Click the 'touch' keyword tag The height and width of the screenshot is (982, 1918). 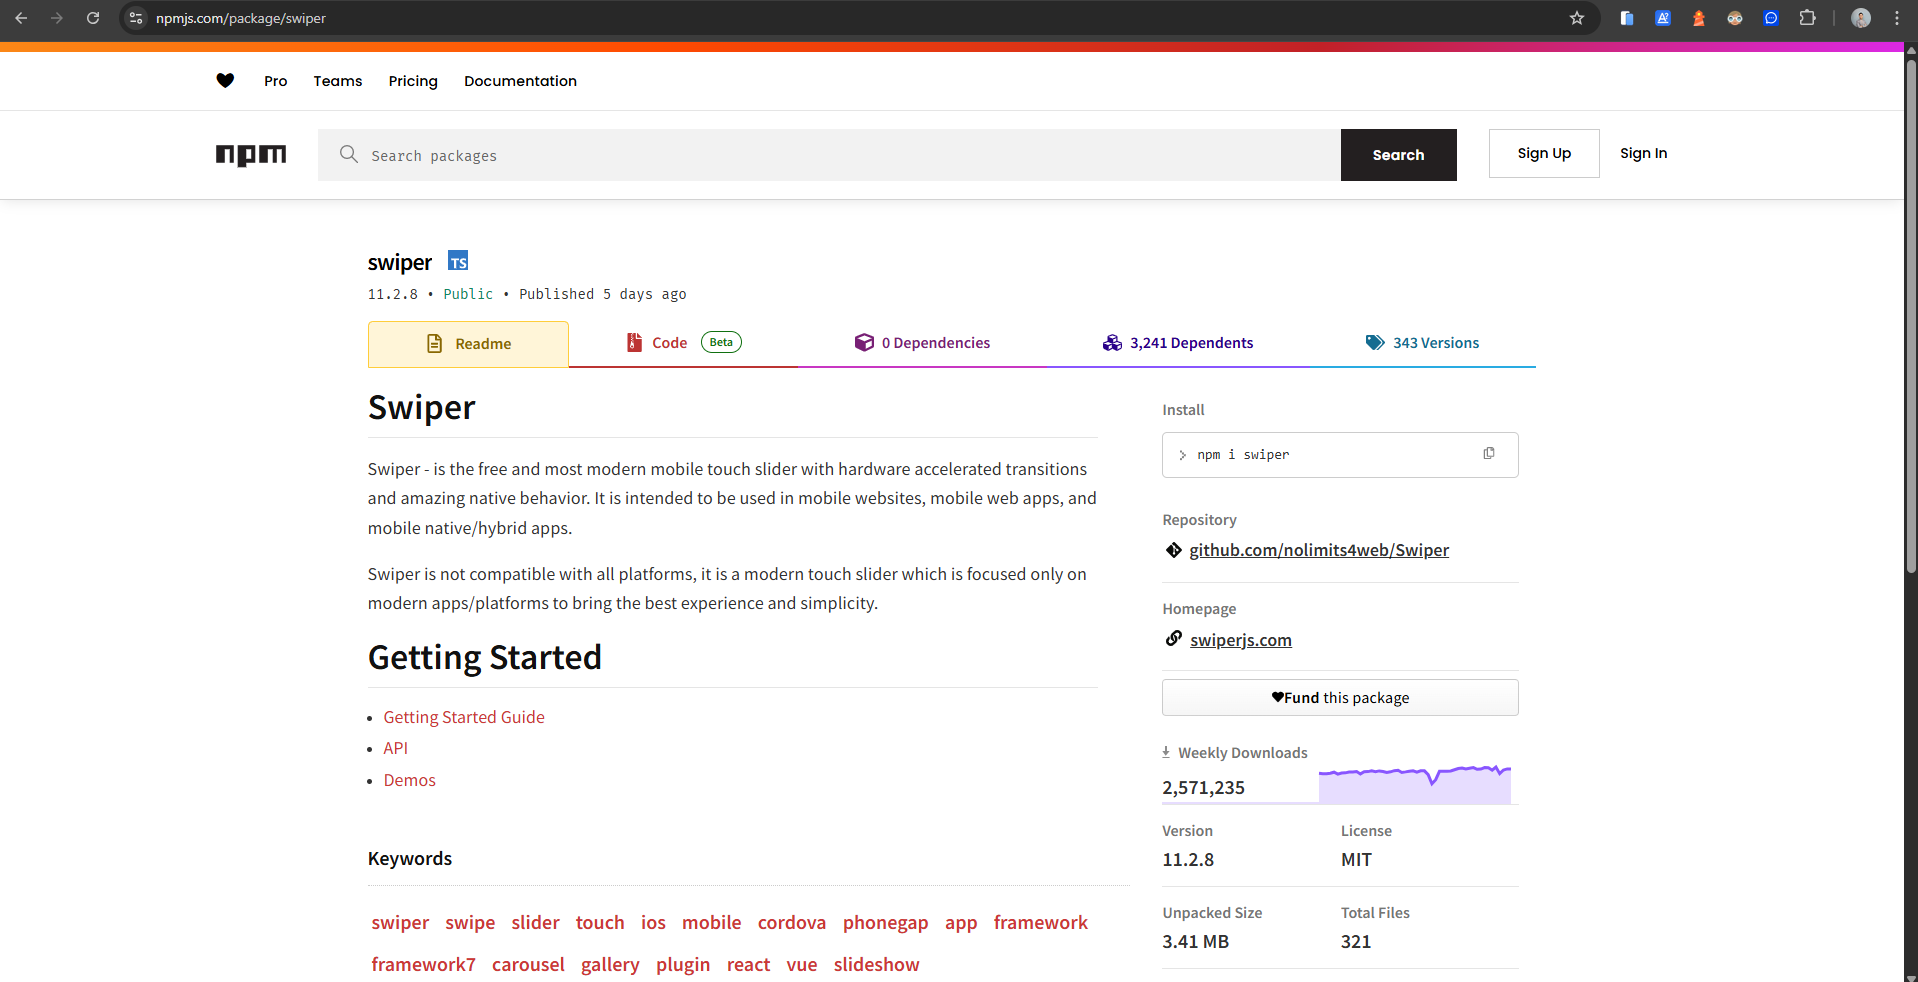tap(600, 922)
